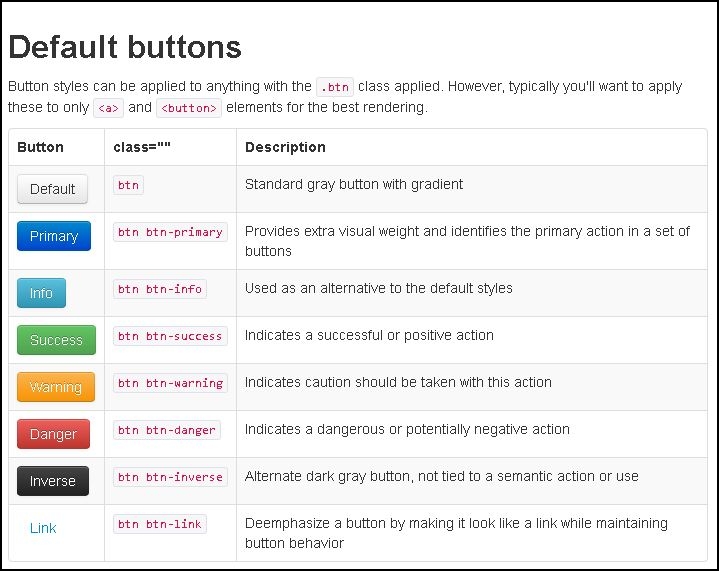Select the 'btn' class code in the Default row
The width and height of the screenshot is (719, 571).
click(x=128, y=185)
